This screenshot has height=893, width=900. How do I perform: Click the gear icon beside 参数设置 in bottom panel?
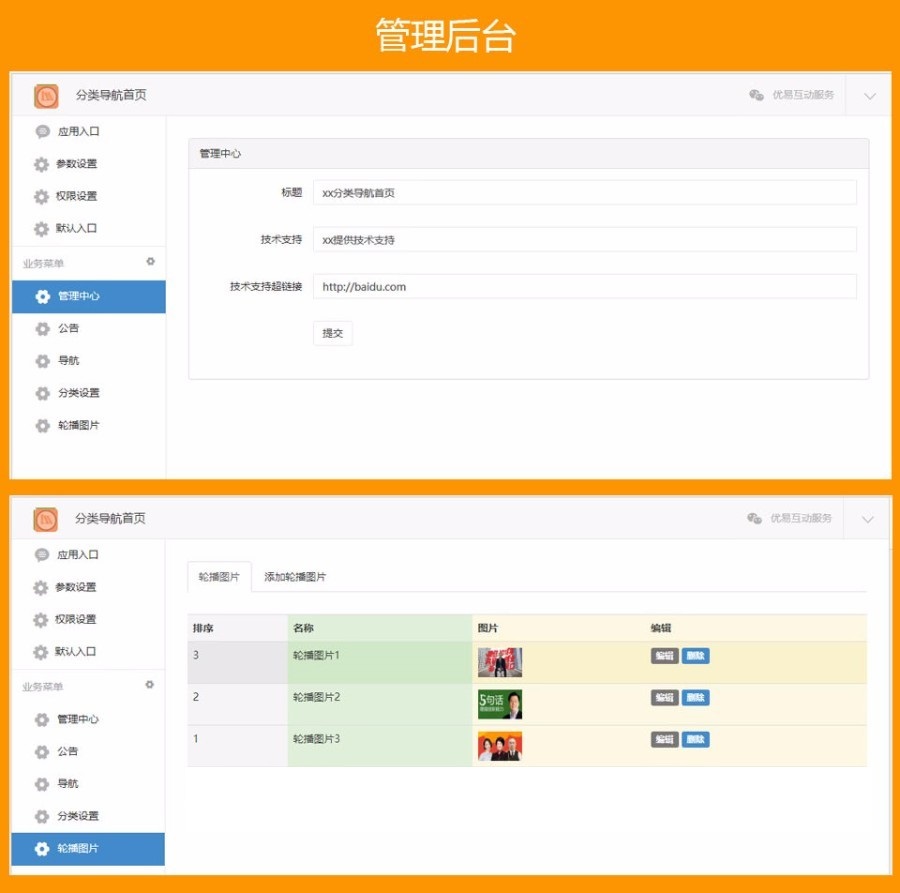pyautogui.click(x=40, y=587)
